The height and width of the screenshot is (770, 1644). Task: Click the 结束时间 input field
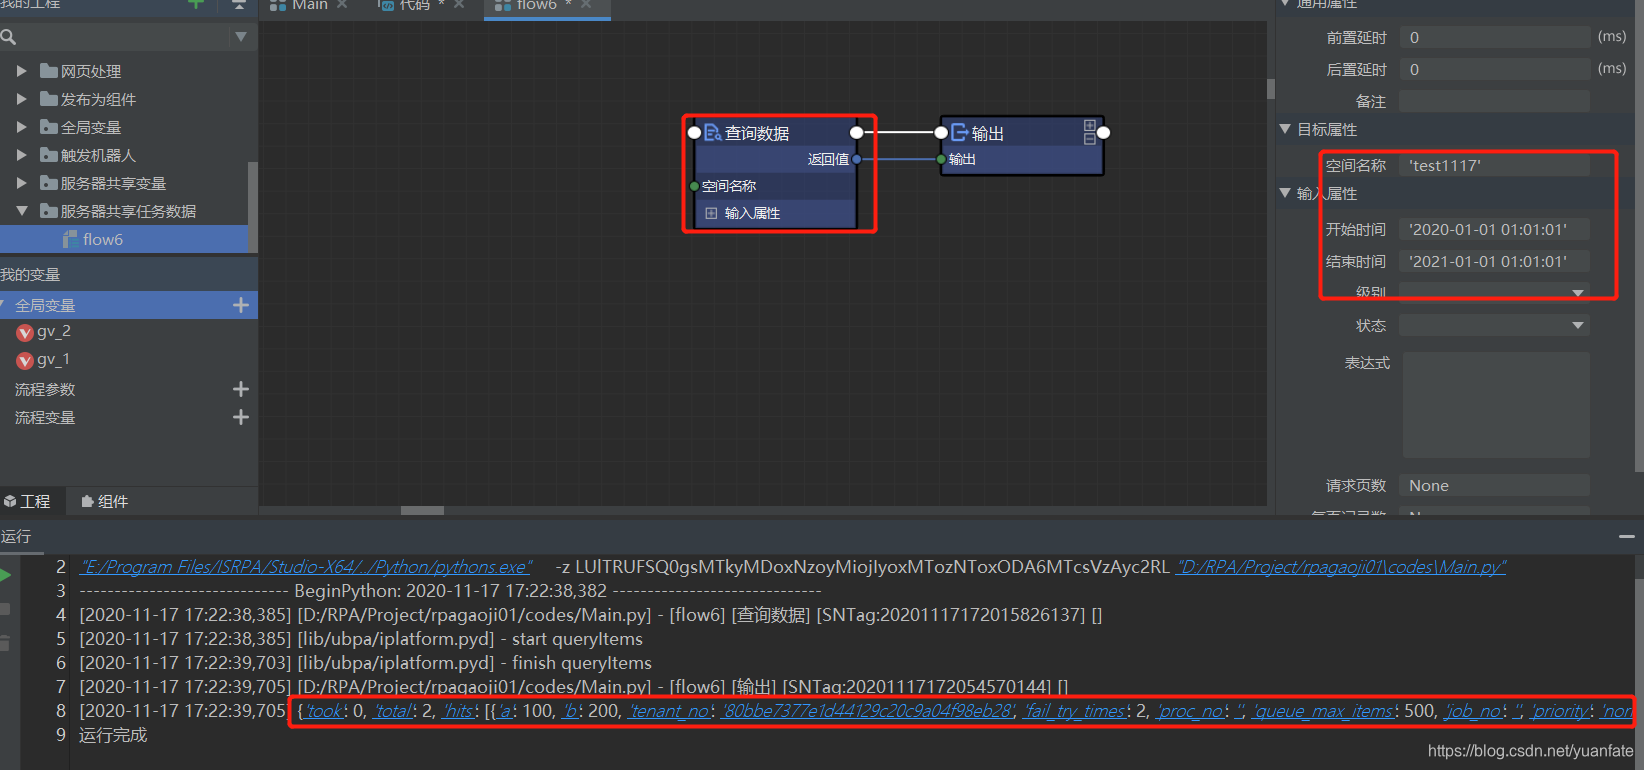click(x=1494, y=261)
